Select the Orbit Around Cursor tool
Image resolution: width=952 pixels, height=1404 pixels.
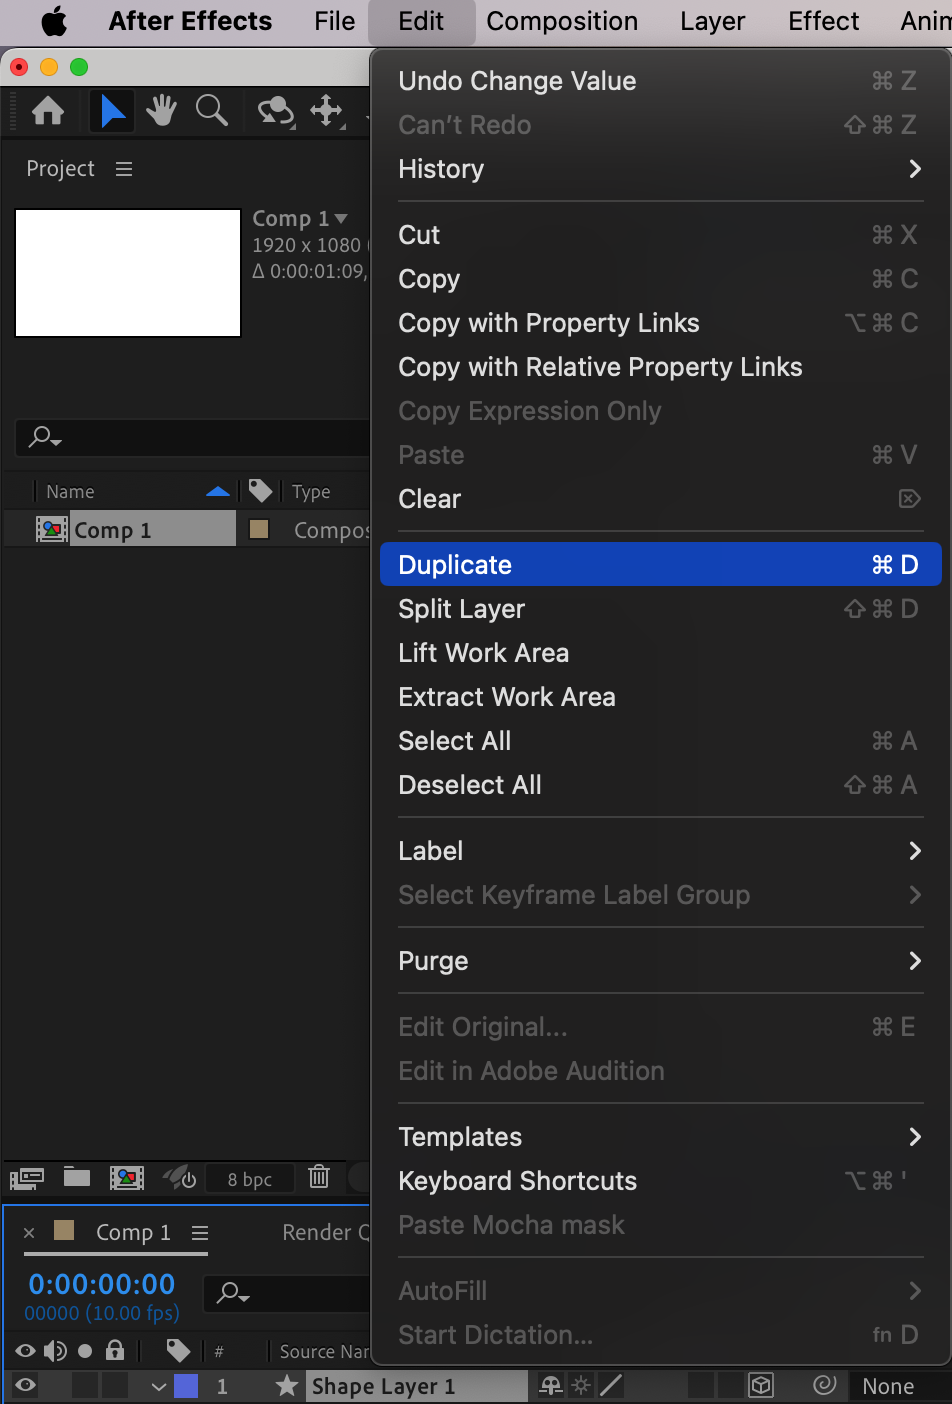(x=275, y=110)
